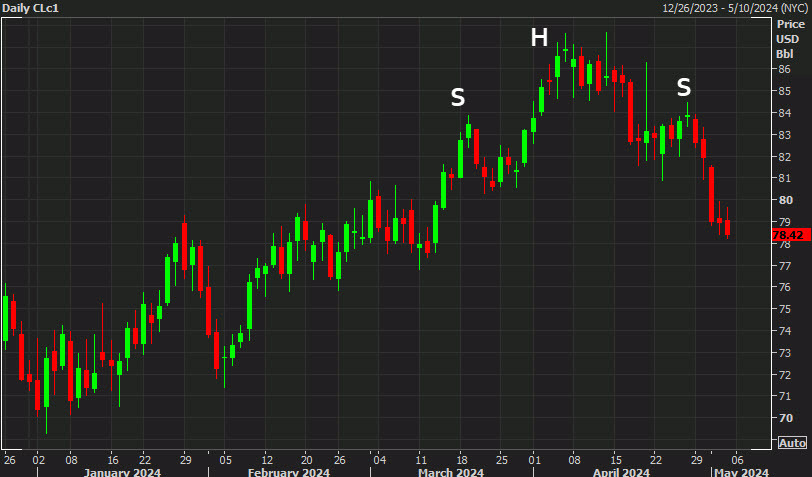Click the date range 12/26/2023 - 5/10/2024 label

(736, 8)
